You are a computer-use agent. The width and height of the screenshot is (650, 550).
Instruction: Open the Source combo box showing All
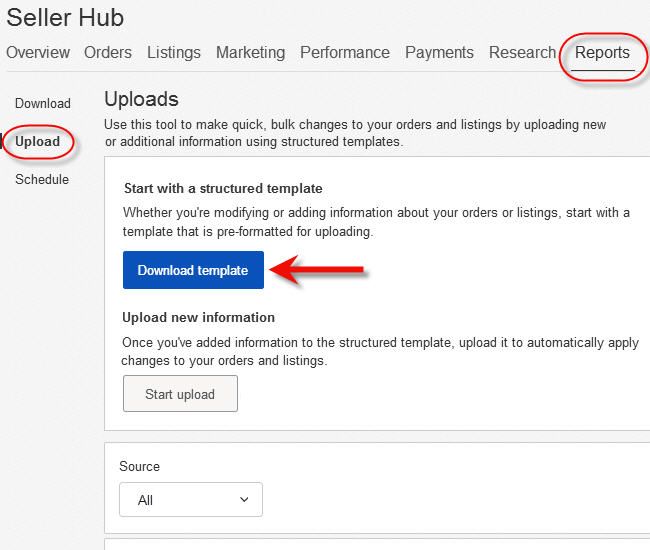coord(190,500)
